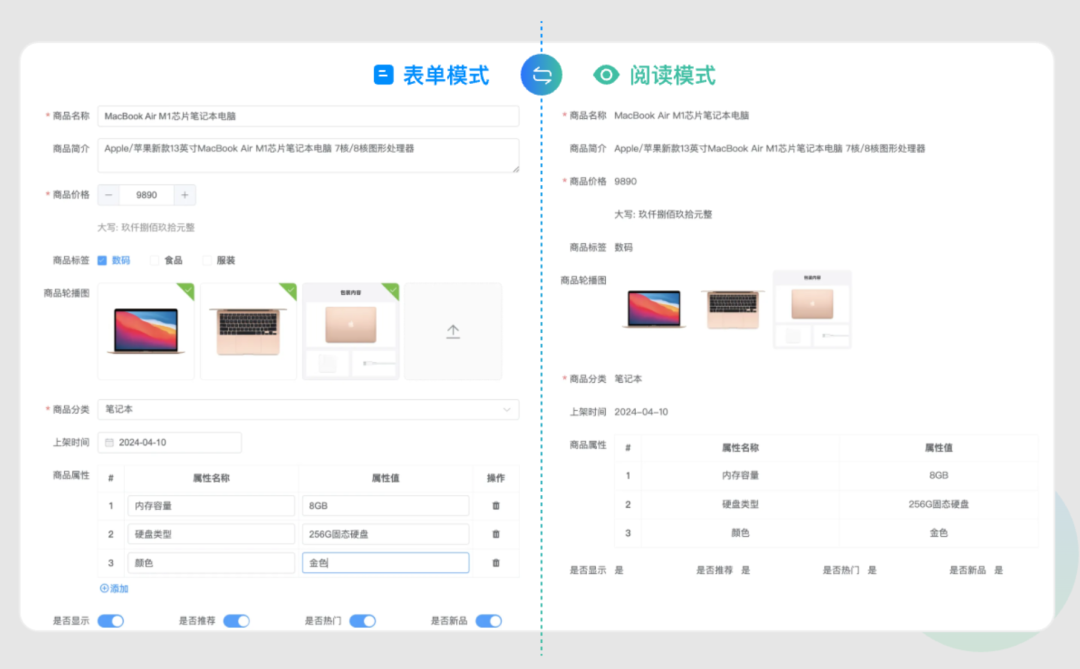Click the 256G固态硬盘 value input
This screenshot has width=1080, height=669.
click(386, 534)
